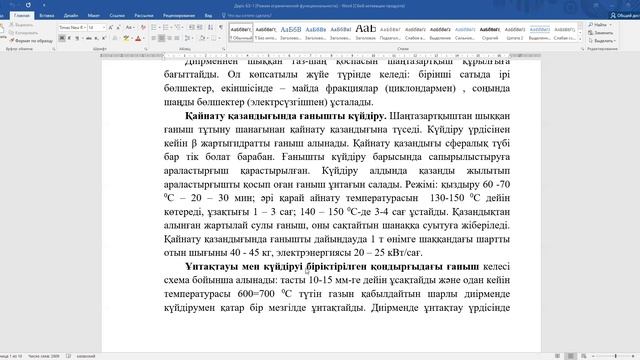Sort the selected paragraphs
Viewport: 640px width, 360px height.
click(x=211, y=27)
